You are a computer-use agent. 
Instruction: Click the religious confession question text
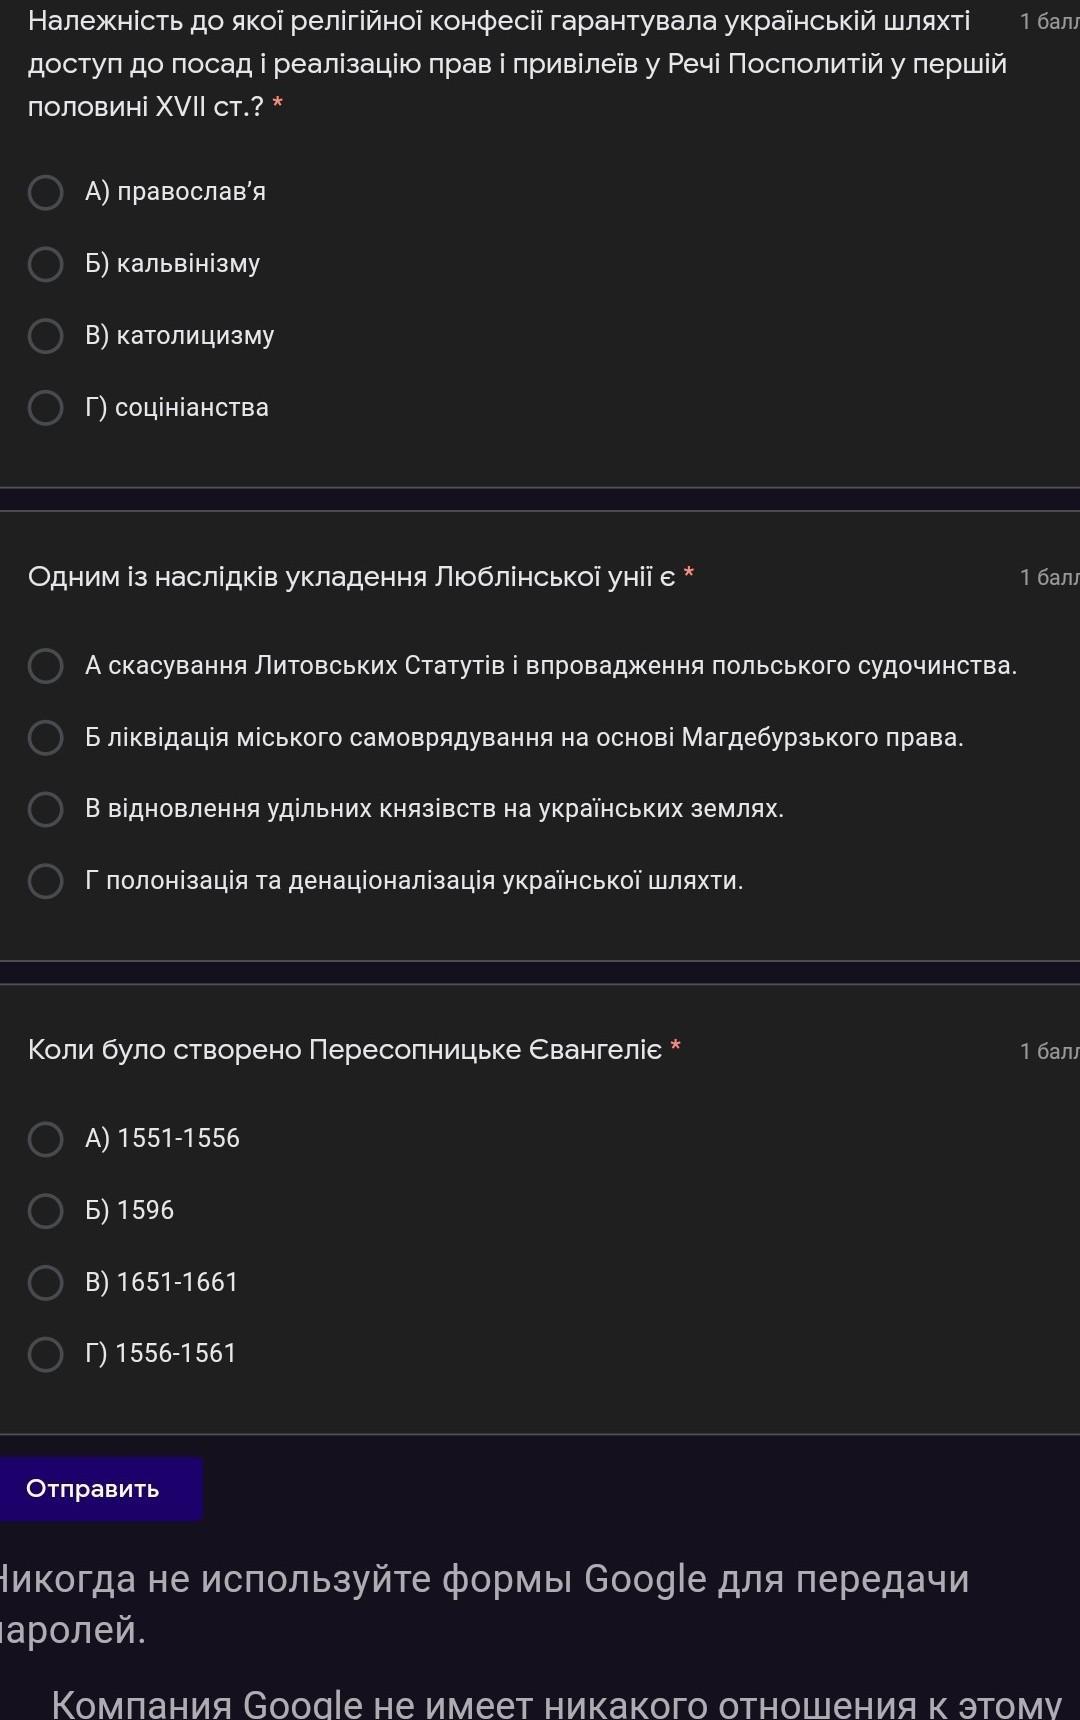(500, 63)
